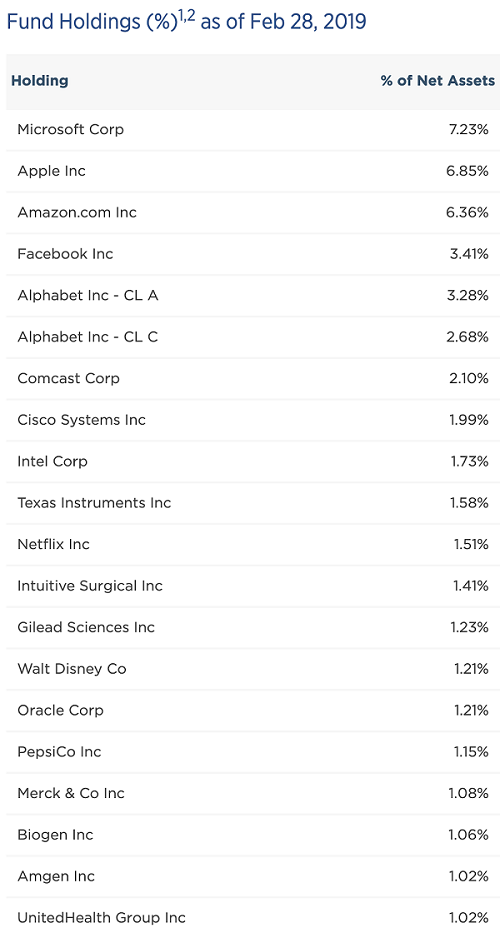Click the Walt Disney Co row
500x928 pixels.
point(253,668)
